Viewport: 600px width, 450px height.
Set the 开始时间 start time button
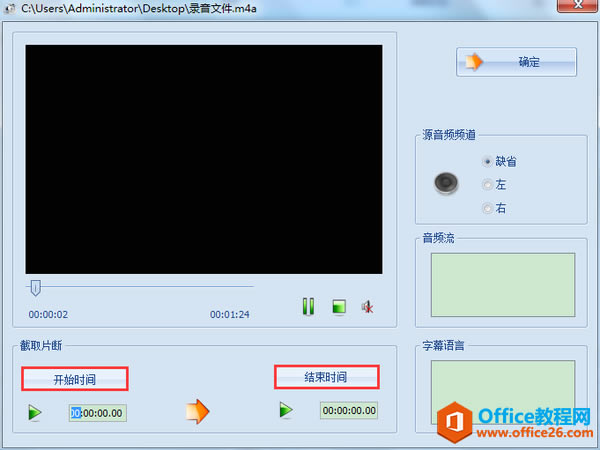pos(75,379)
